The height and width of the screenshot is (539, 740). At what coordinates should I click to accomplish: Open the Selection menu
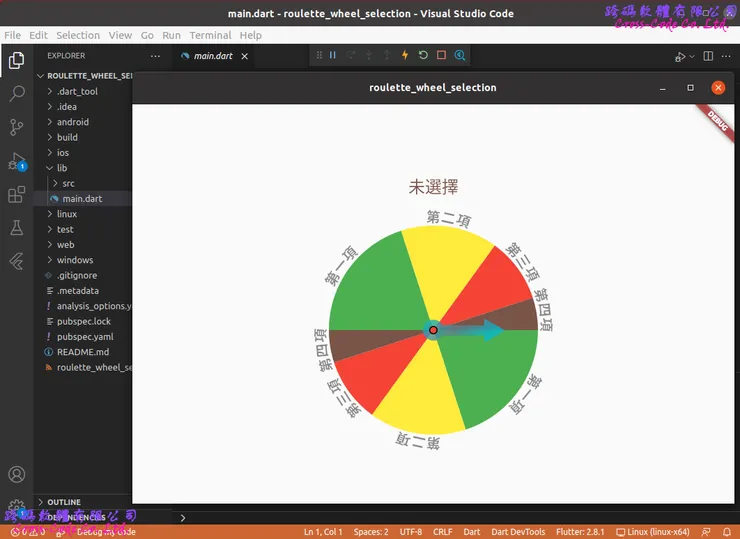pos(78,35)
